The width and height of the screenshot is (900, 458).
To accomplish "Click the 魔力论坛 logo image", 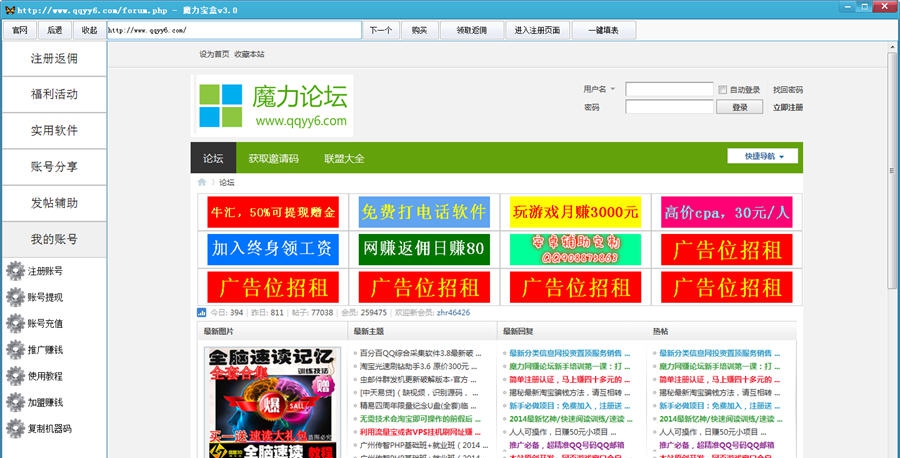I will point(273,106).
